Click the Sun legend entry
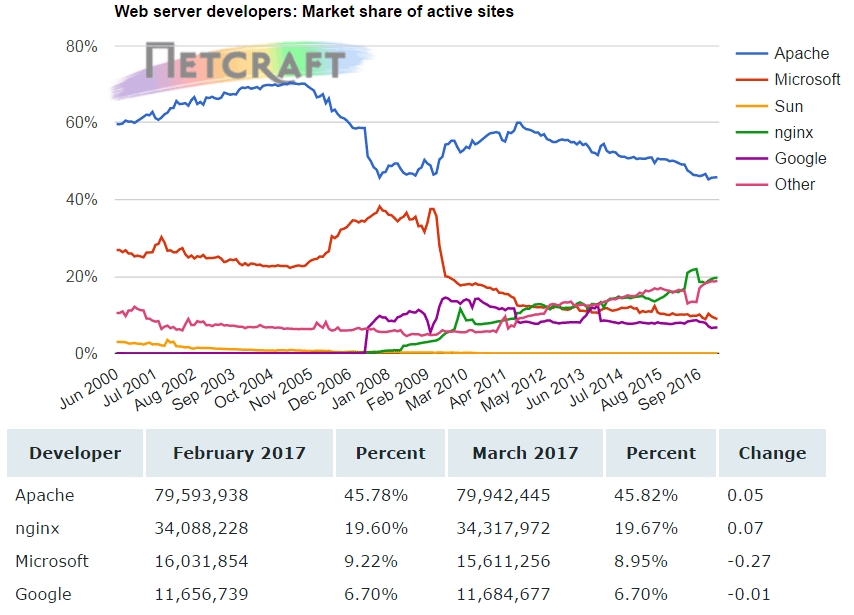 [788, 106]
